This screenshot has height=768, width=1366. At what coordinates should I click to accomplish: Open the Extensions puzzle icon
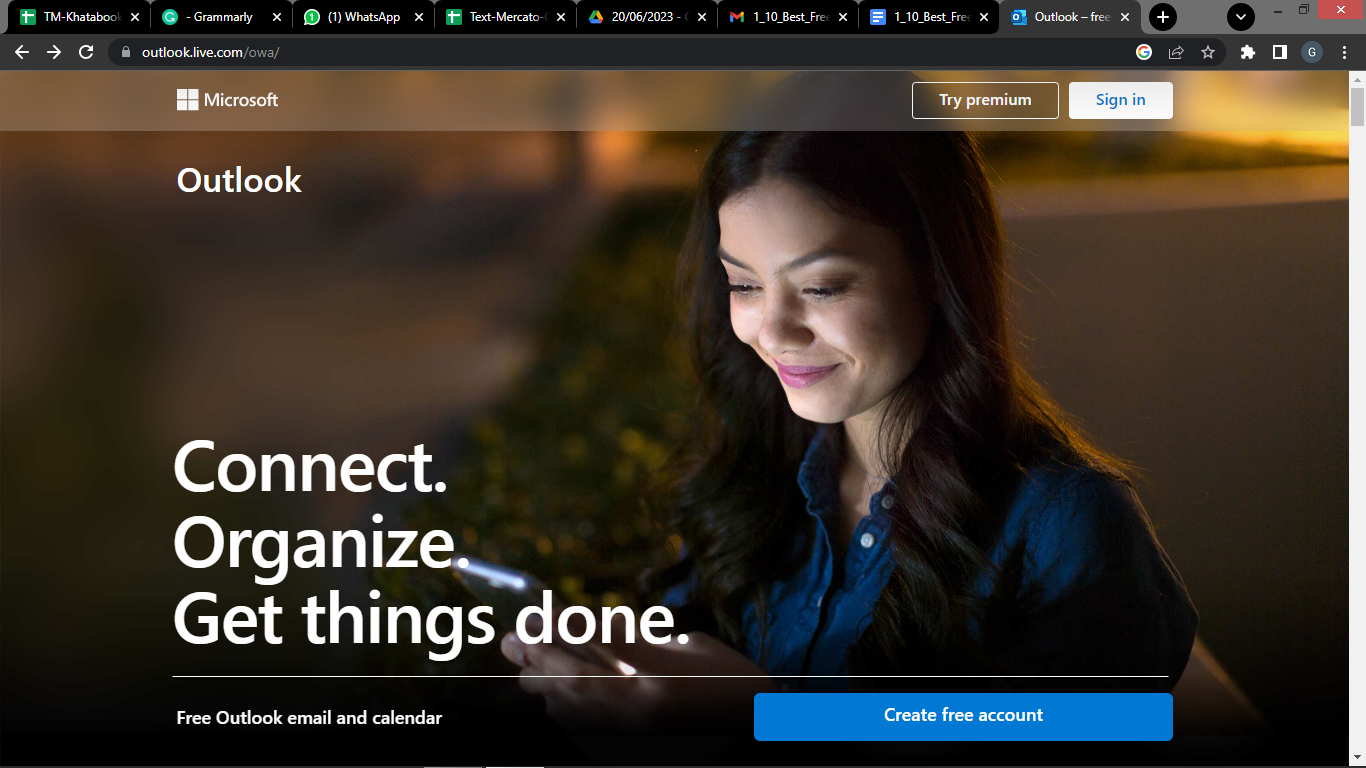(1247, 52)
